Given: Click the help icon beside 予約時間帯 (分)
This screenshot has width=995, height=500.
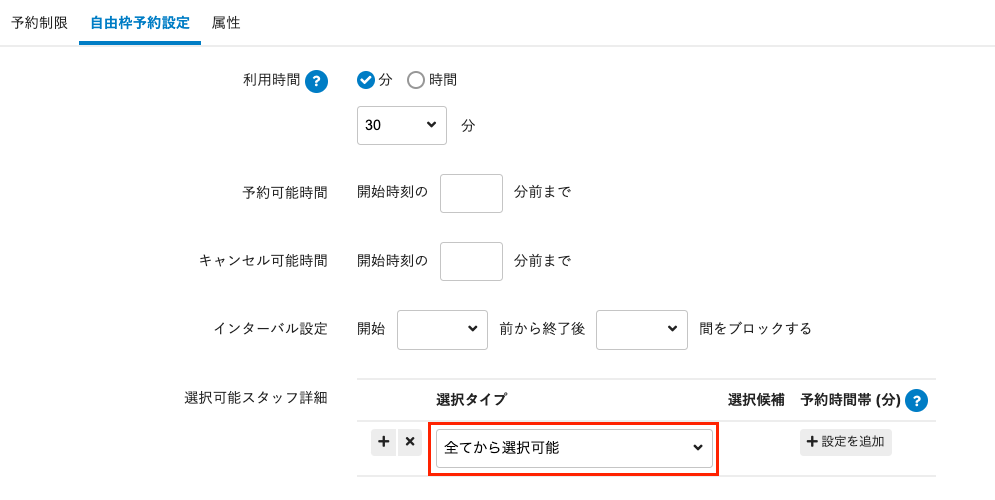Looking at the screenshot, I should pyautogui.click(x=916, y=401).
